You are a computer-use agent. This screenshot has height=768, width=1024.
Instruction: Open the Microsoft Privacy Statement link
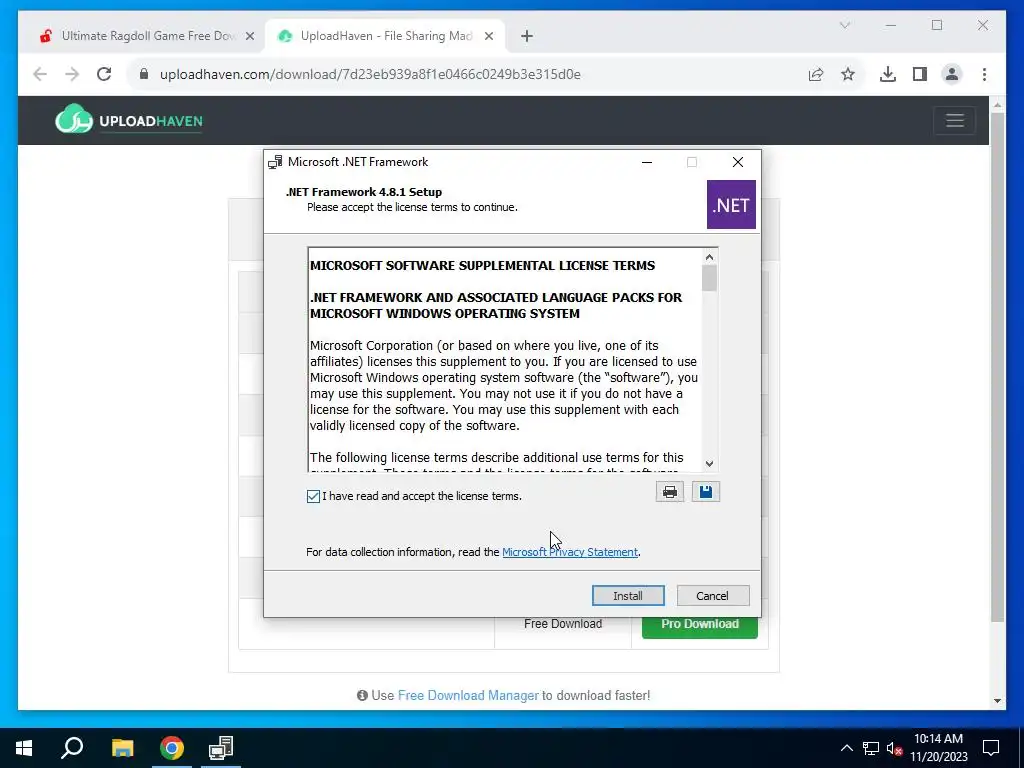point(569,552)
